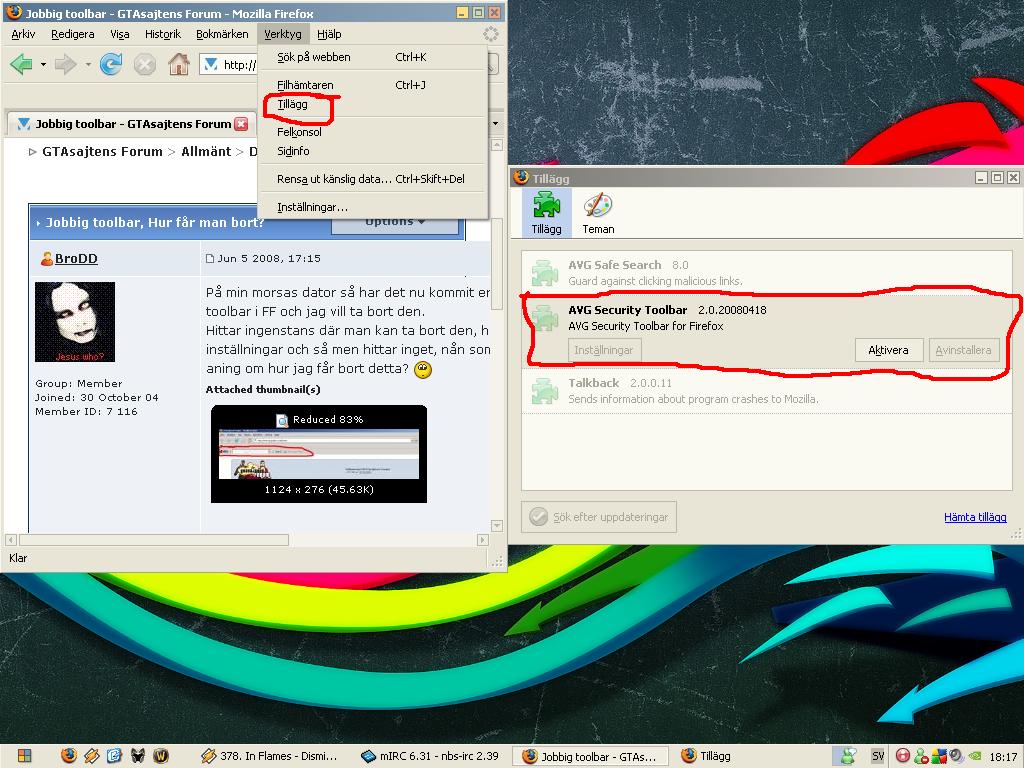Image resolution: width=1024 pixels, height=768 pixels.
Task: Choose Sök på webben from Verktyg menu
Action: (x=372, y=57)
